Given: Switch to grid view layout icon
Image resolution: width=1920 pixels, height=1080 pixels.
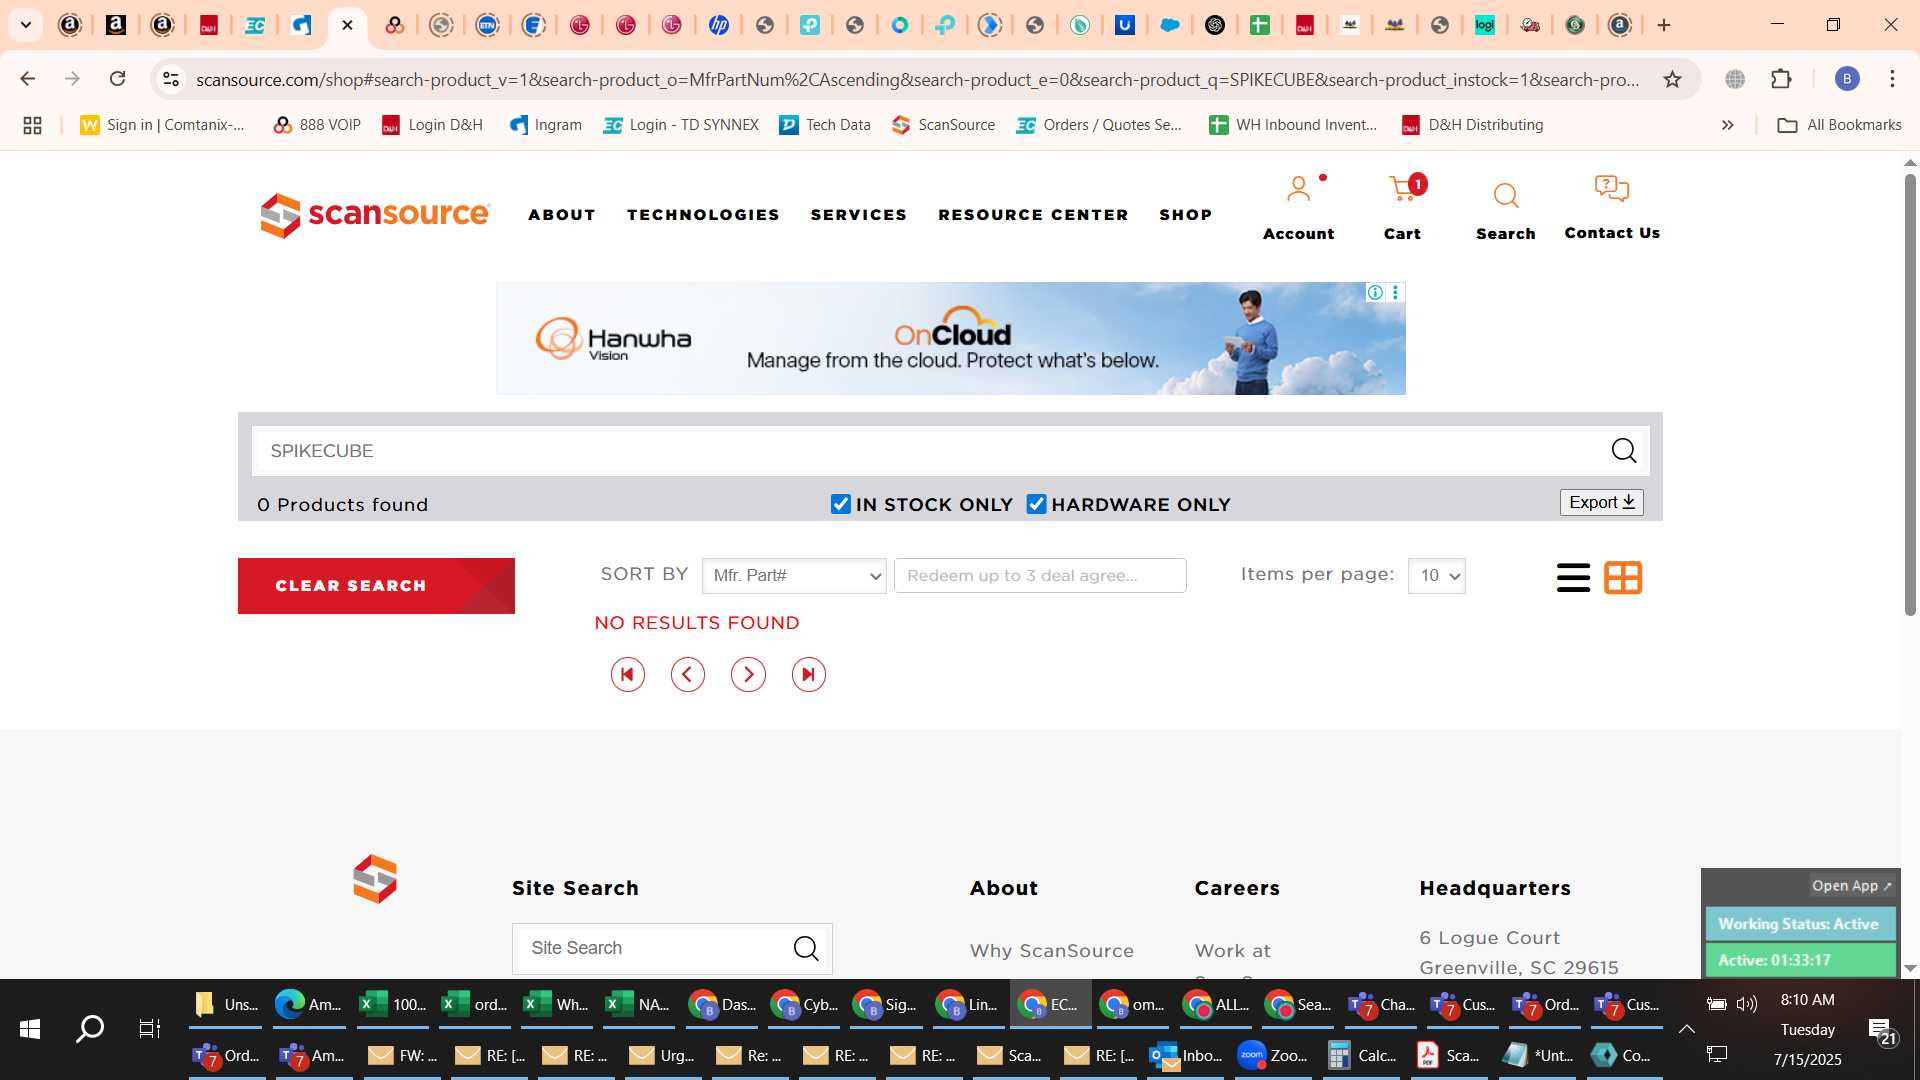Looking at the screenshot, I should (x=1623, y=578).
